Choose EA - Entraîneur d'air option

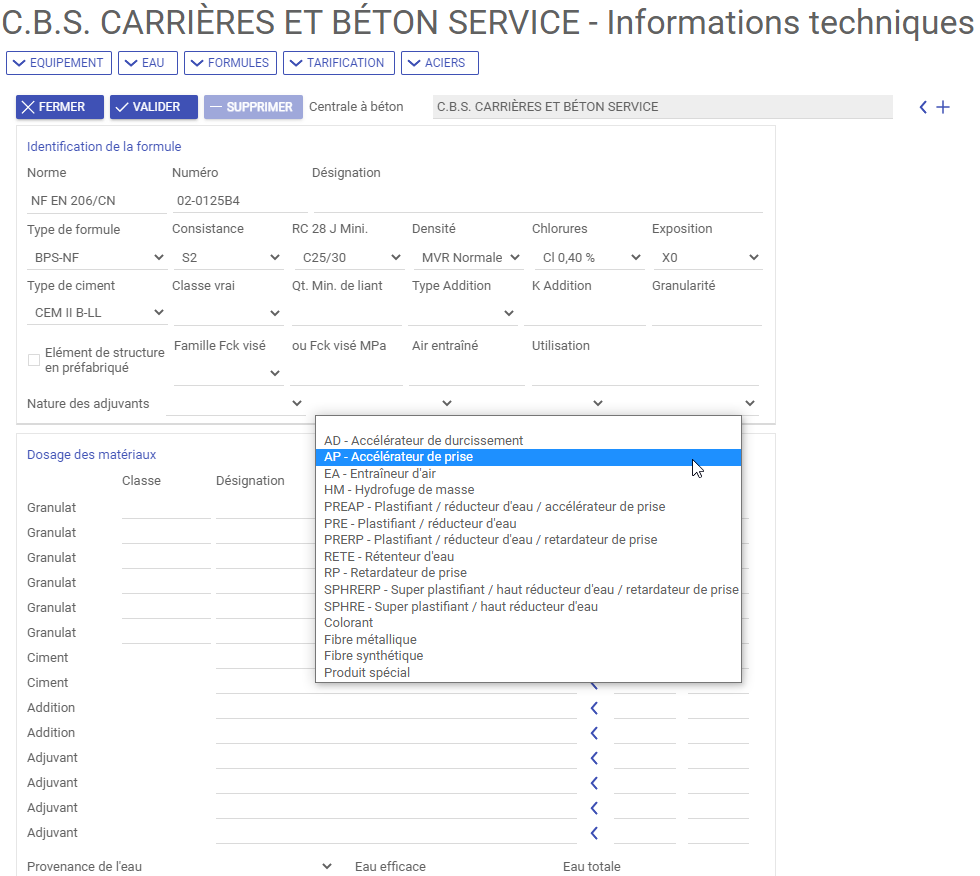click(528, 474)
